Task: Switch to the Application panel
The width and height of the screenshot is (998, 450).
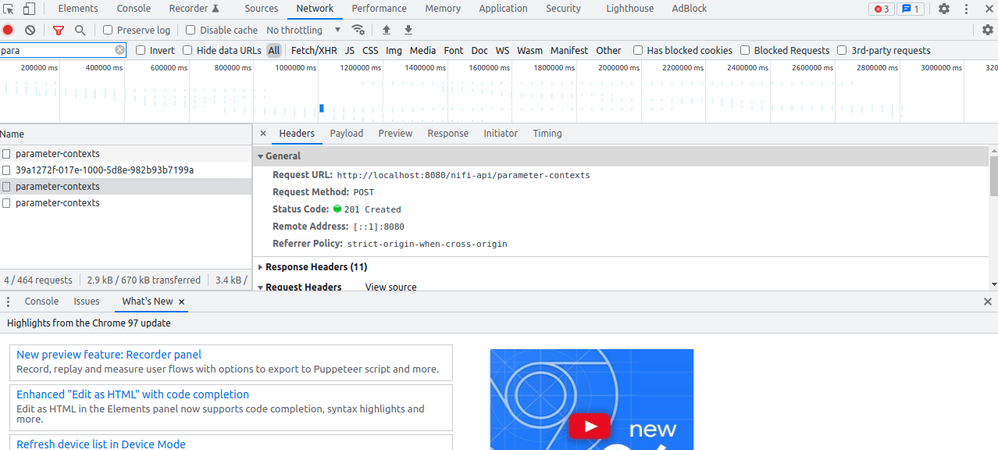Action: (x=503, y=9)
